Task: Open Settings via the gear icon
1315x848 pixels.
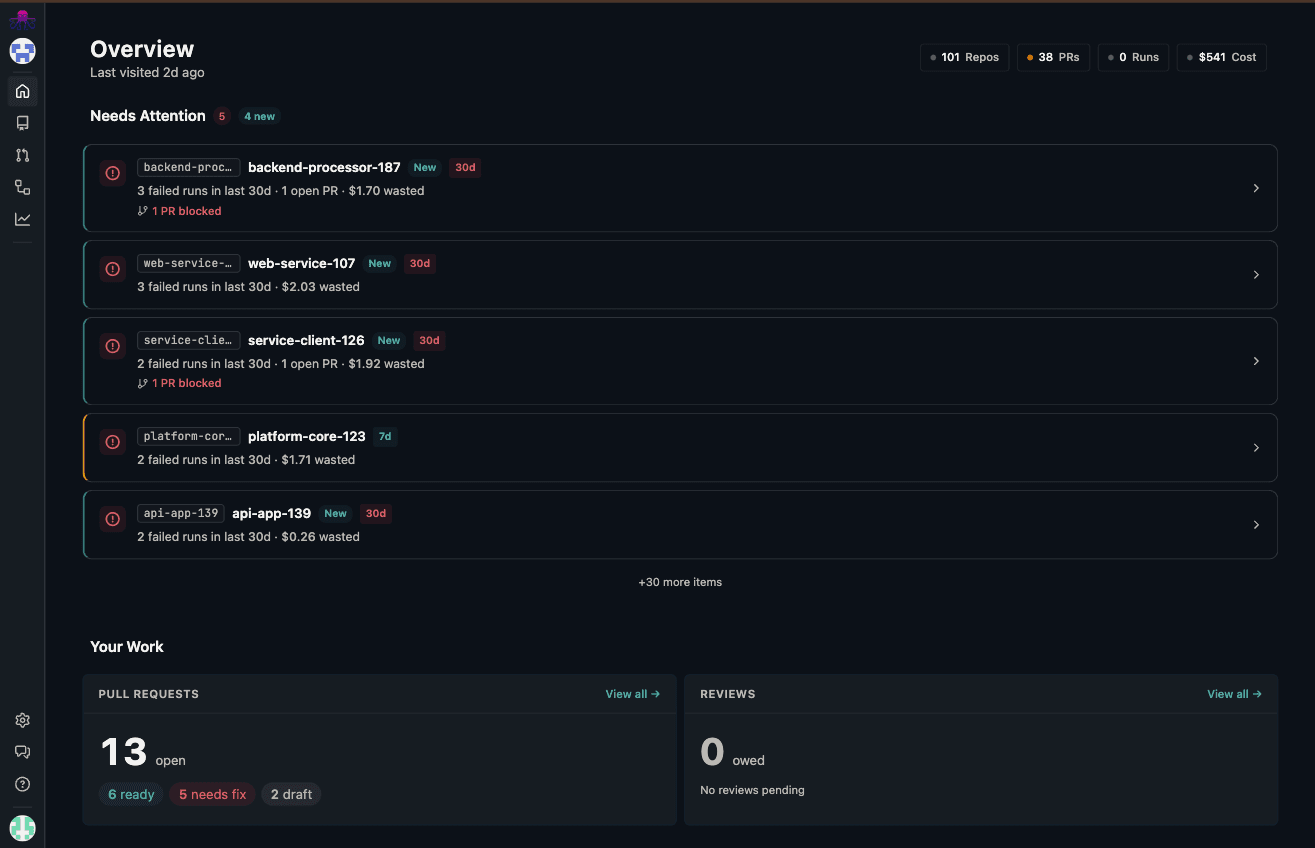Action: pos(22,719)
